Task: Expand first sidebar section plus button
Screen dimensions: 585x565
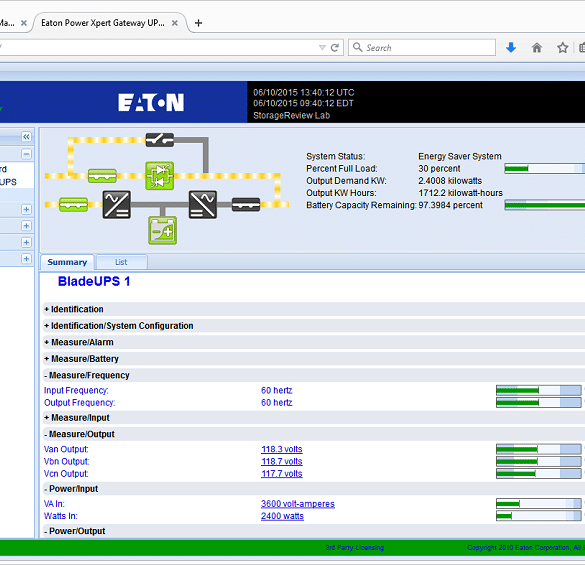Action: (26, 209)
